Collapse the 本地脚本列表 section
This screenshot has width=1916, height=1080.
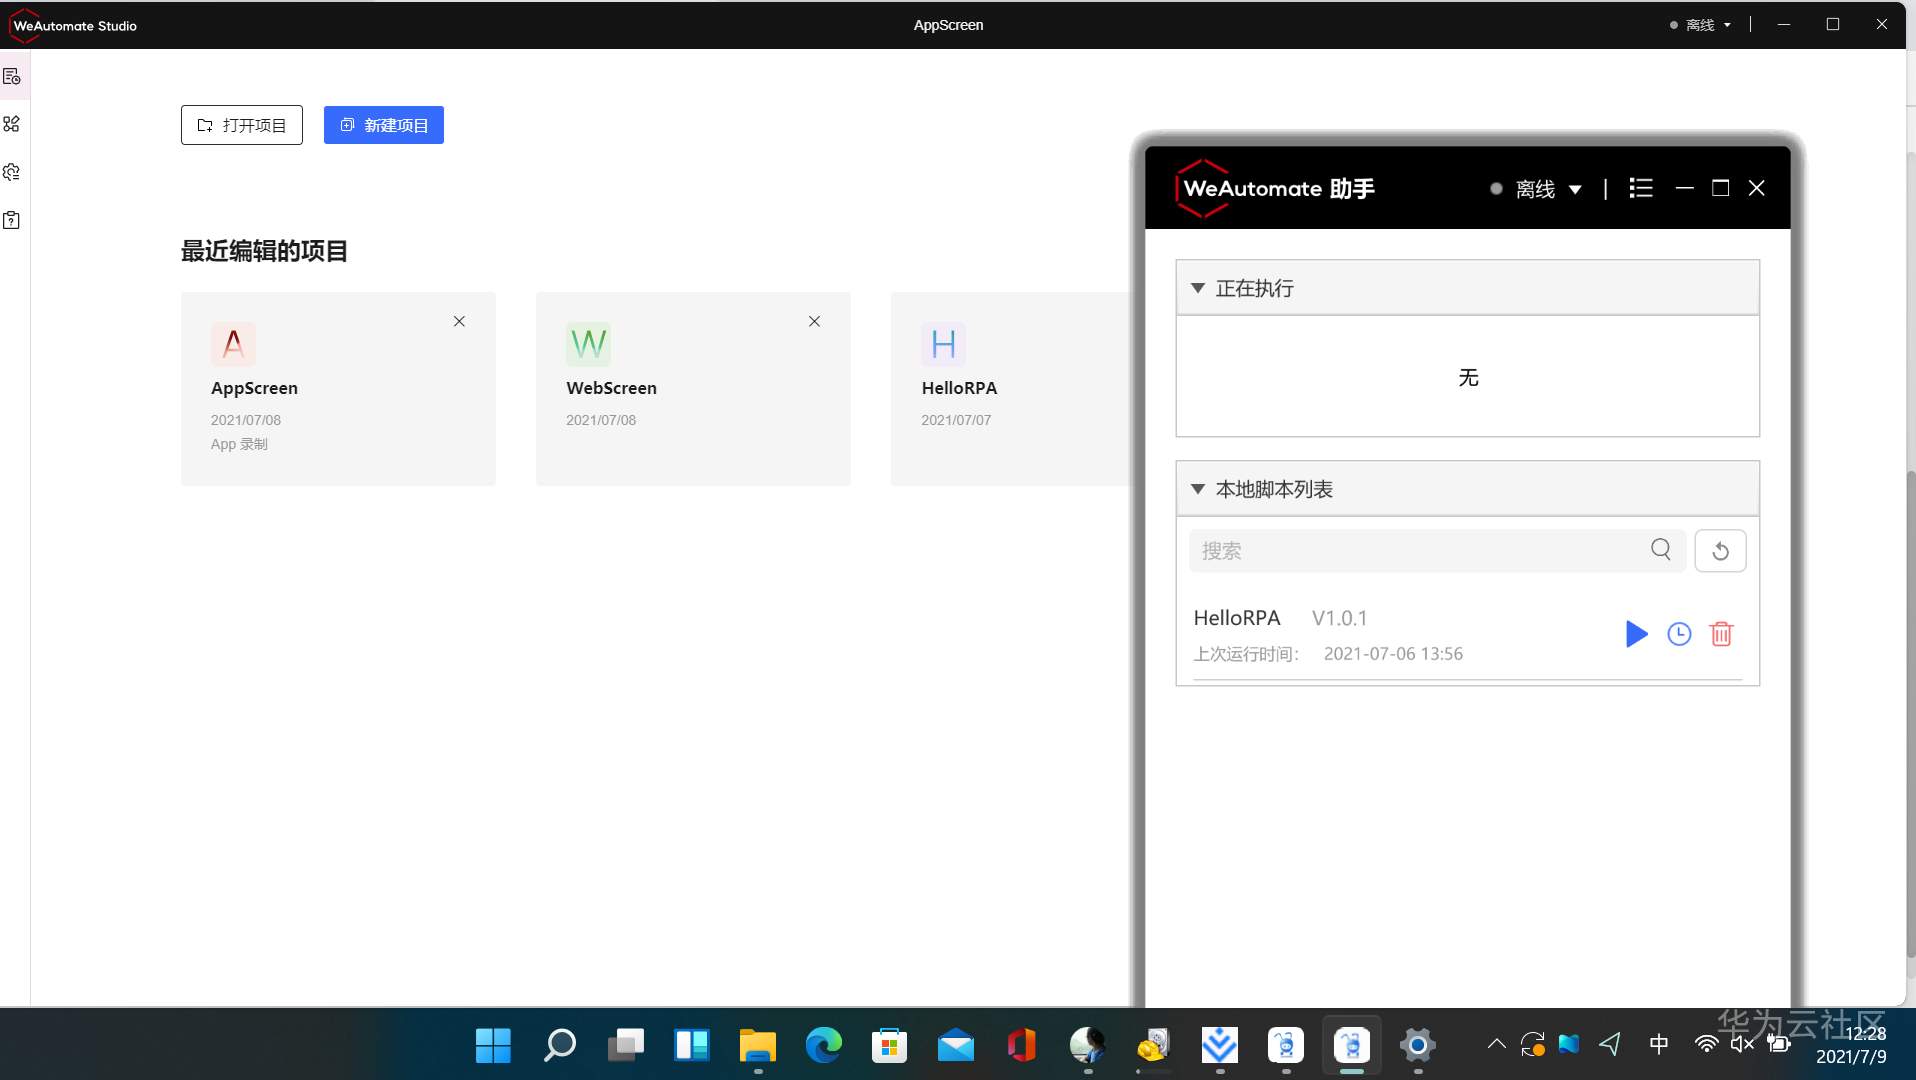coord(1197,489)
